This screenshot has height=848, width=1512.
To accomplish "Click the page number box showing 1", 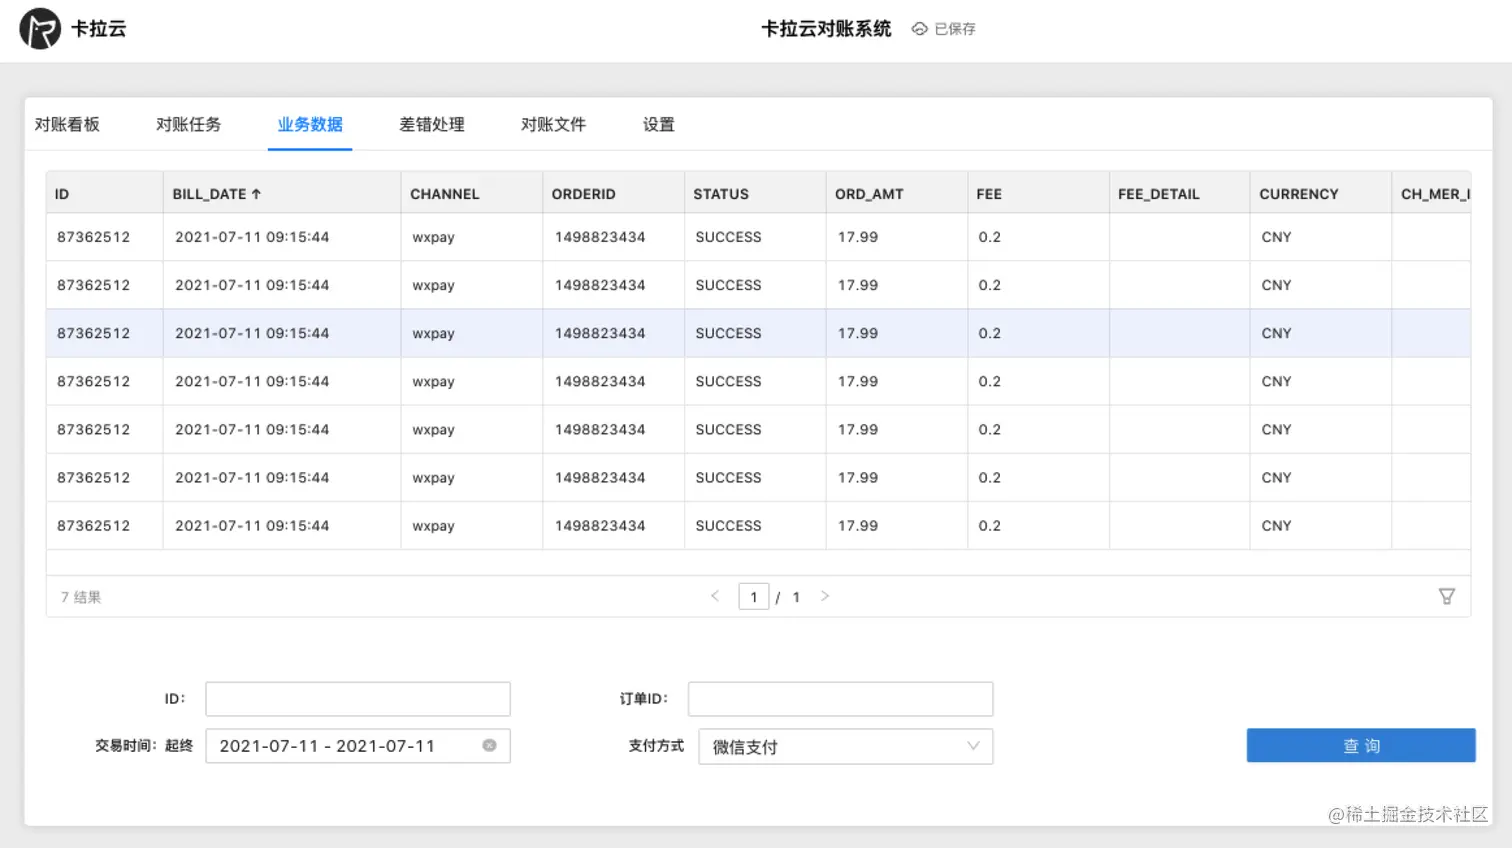I will [x=754, y=596].
